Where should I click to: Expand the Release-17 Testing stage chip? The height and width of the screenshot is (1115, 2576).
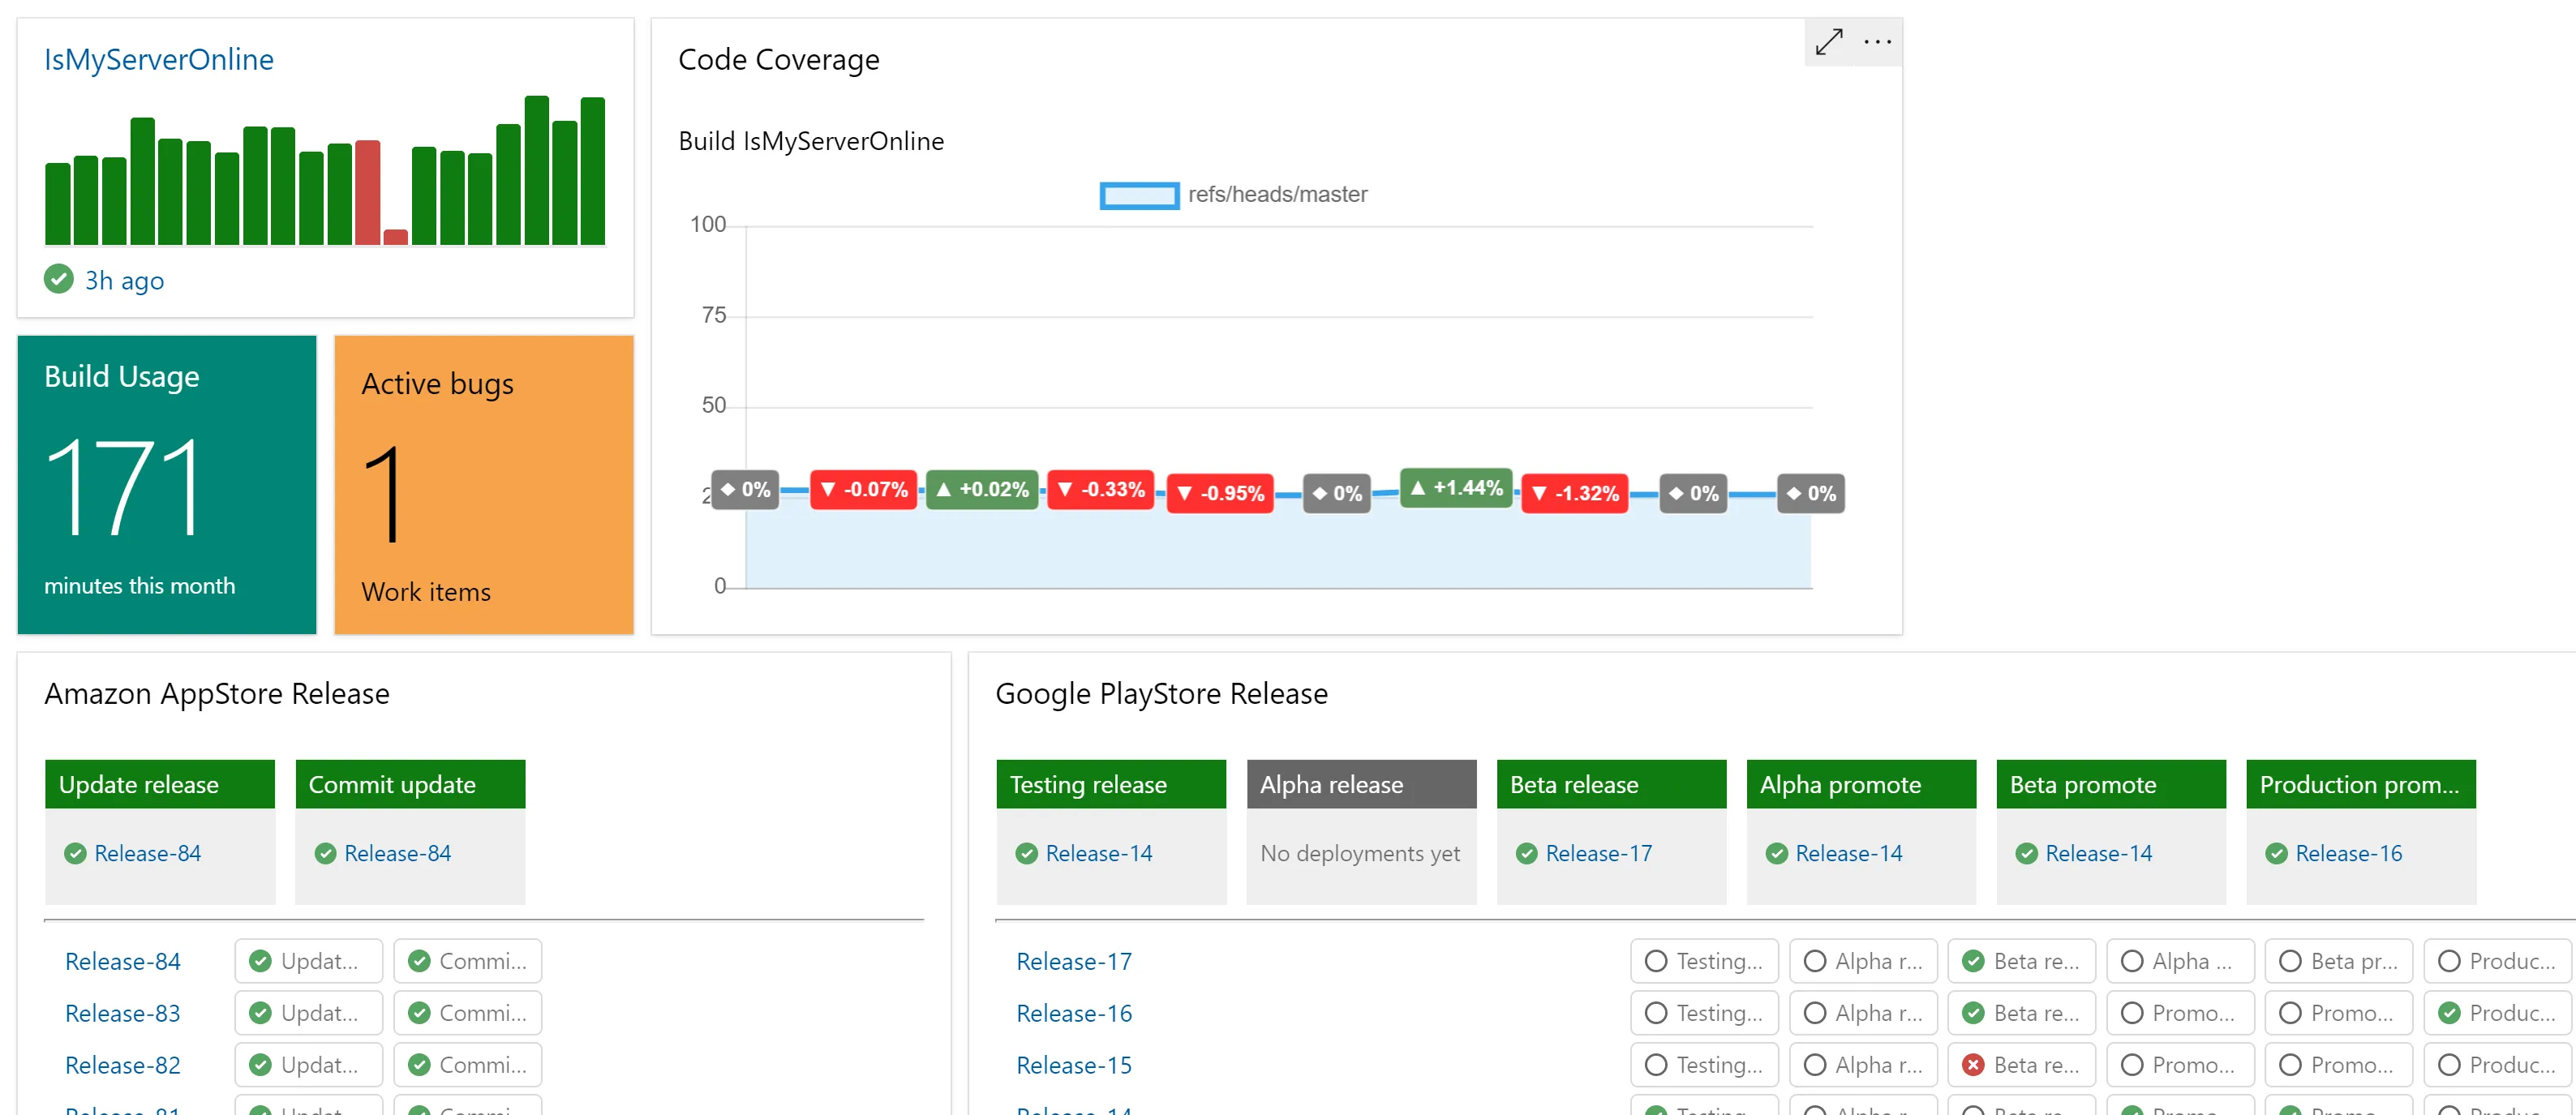(1704, 960)
